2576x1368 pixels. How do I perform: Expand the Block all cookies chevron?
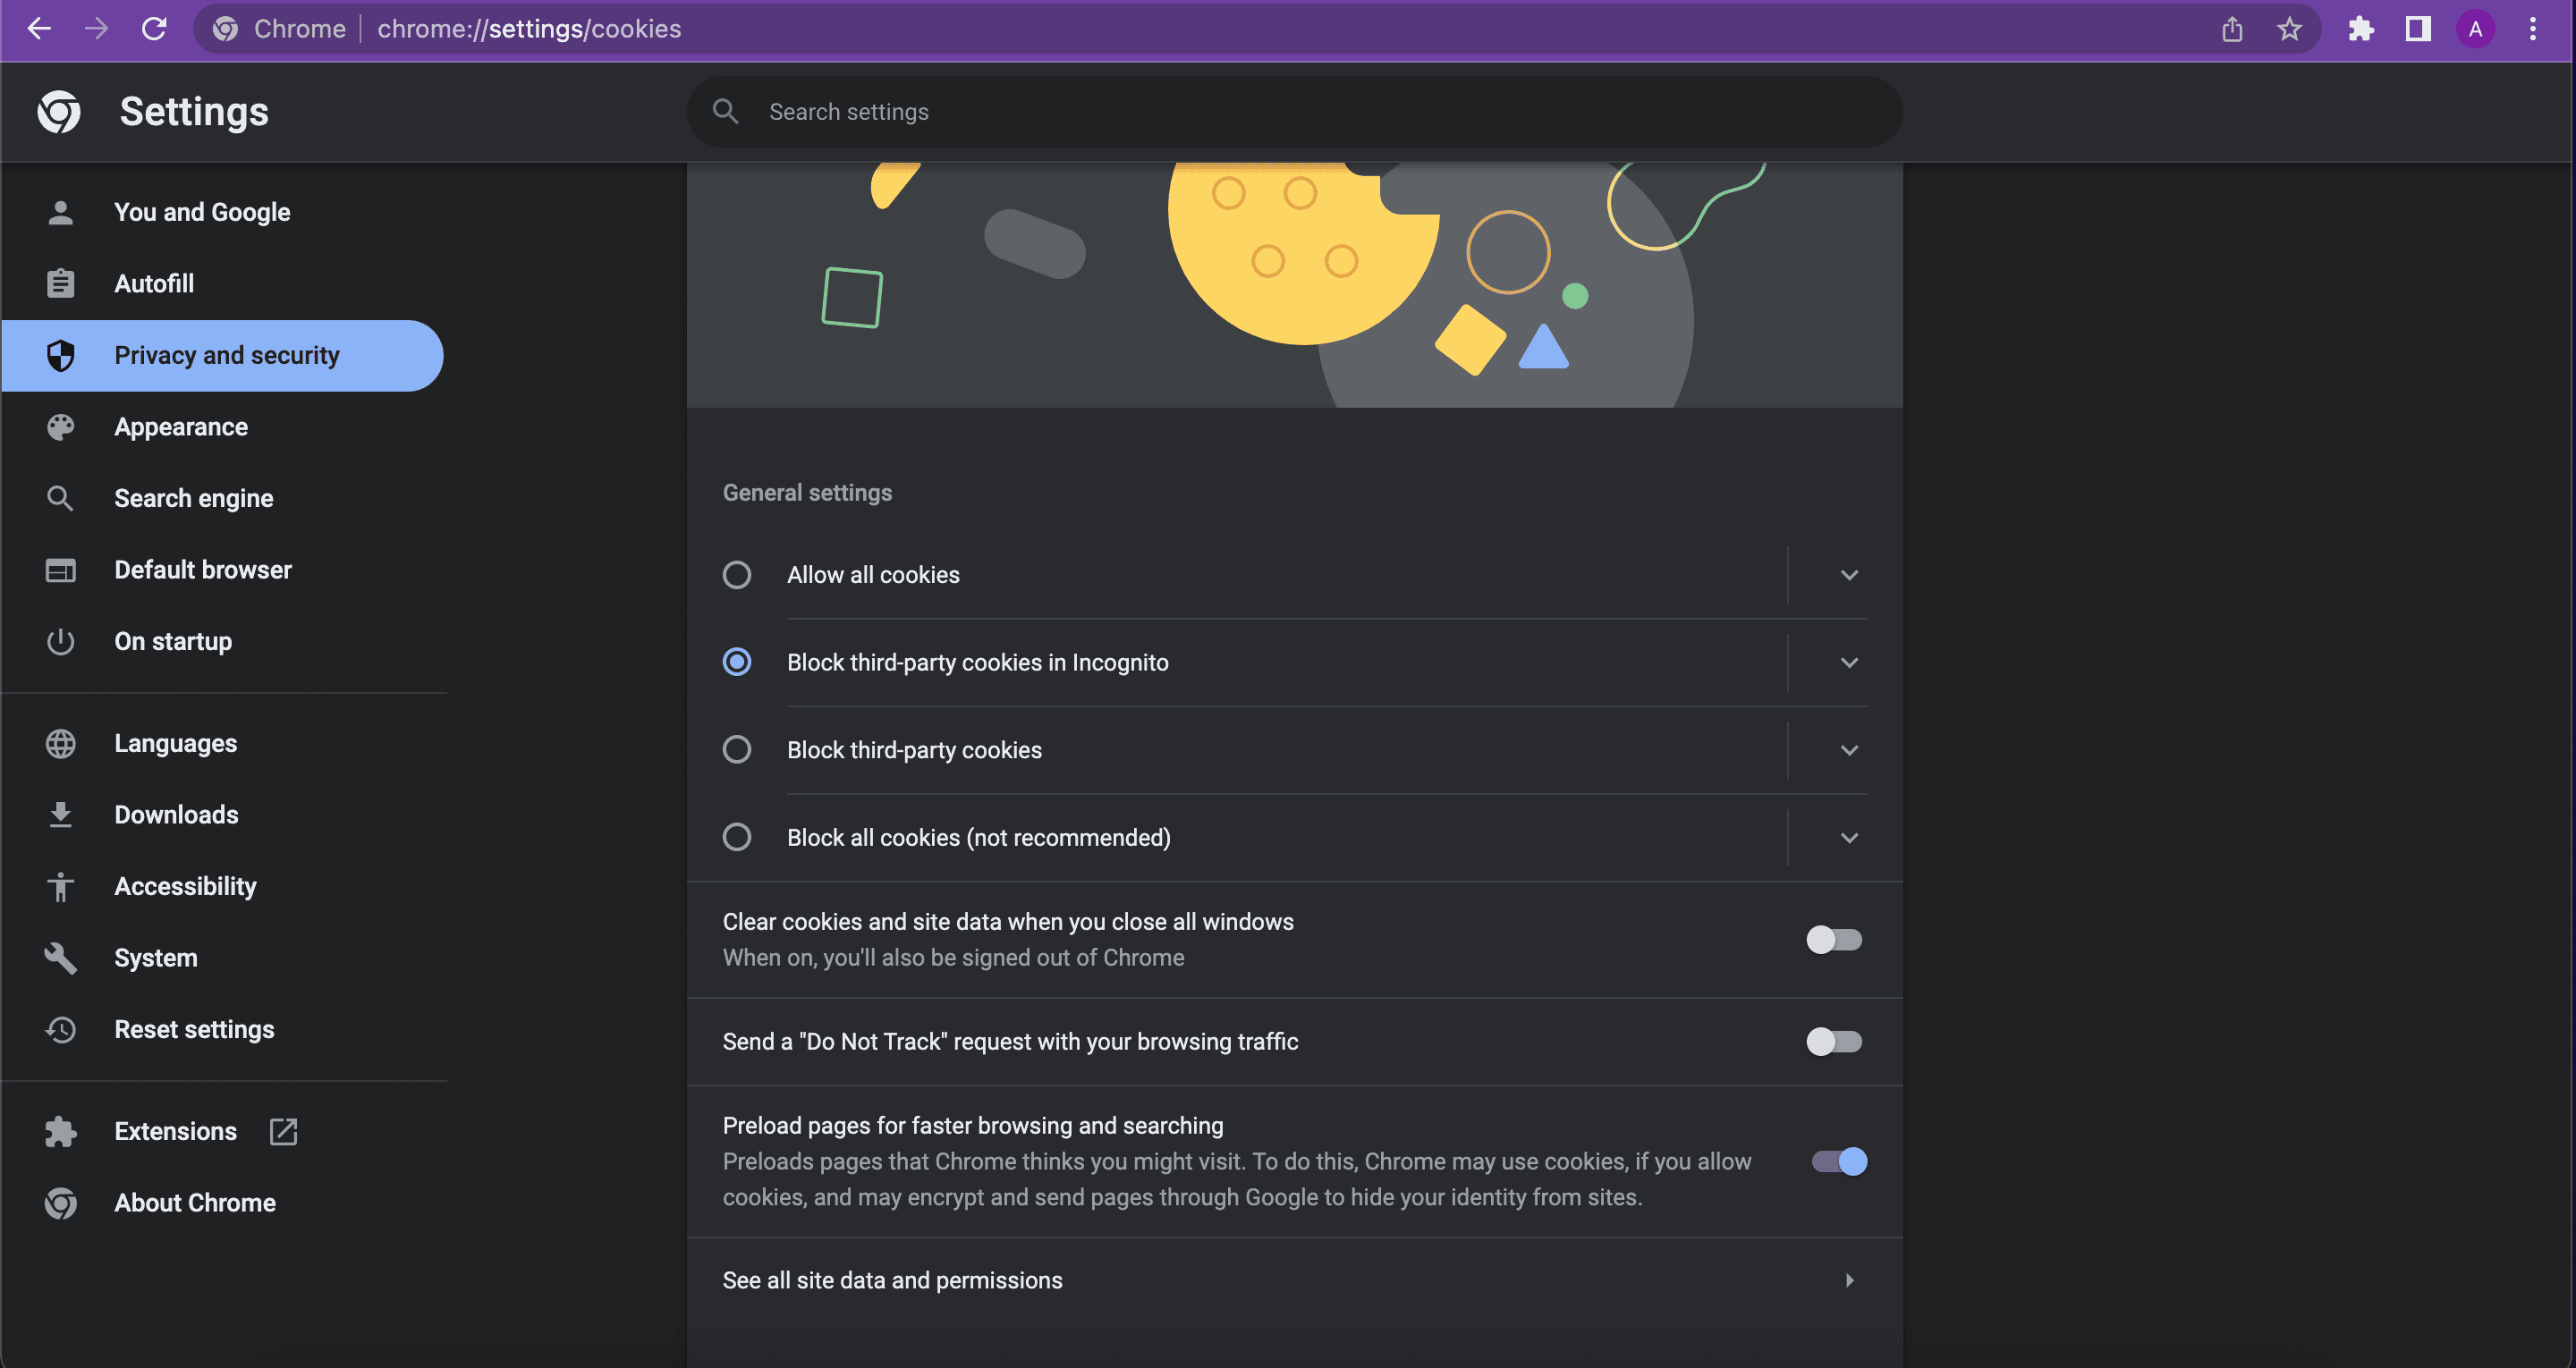tap(1847, 837)
